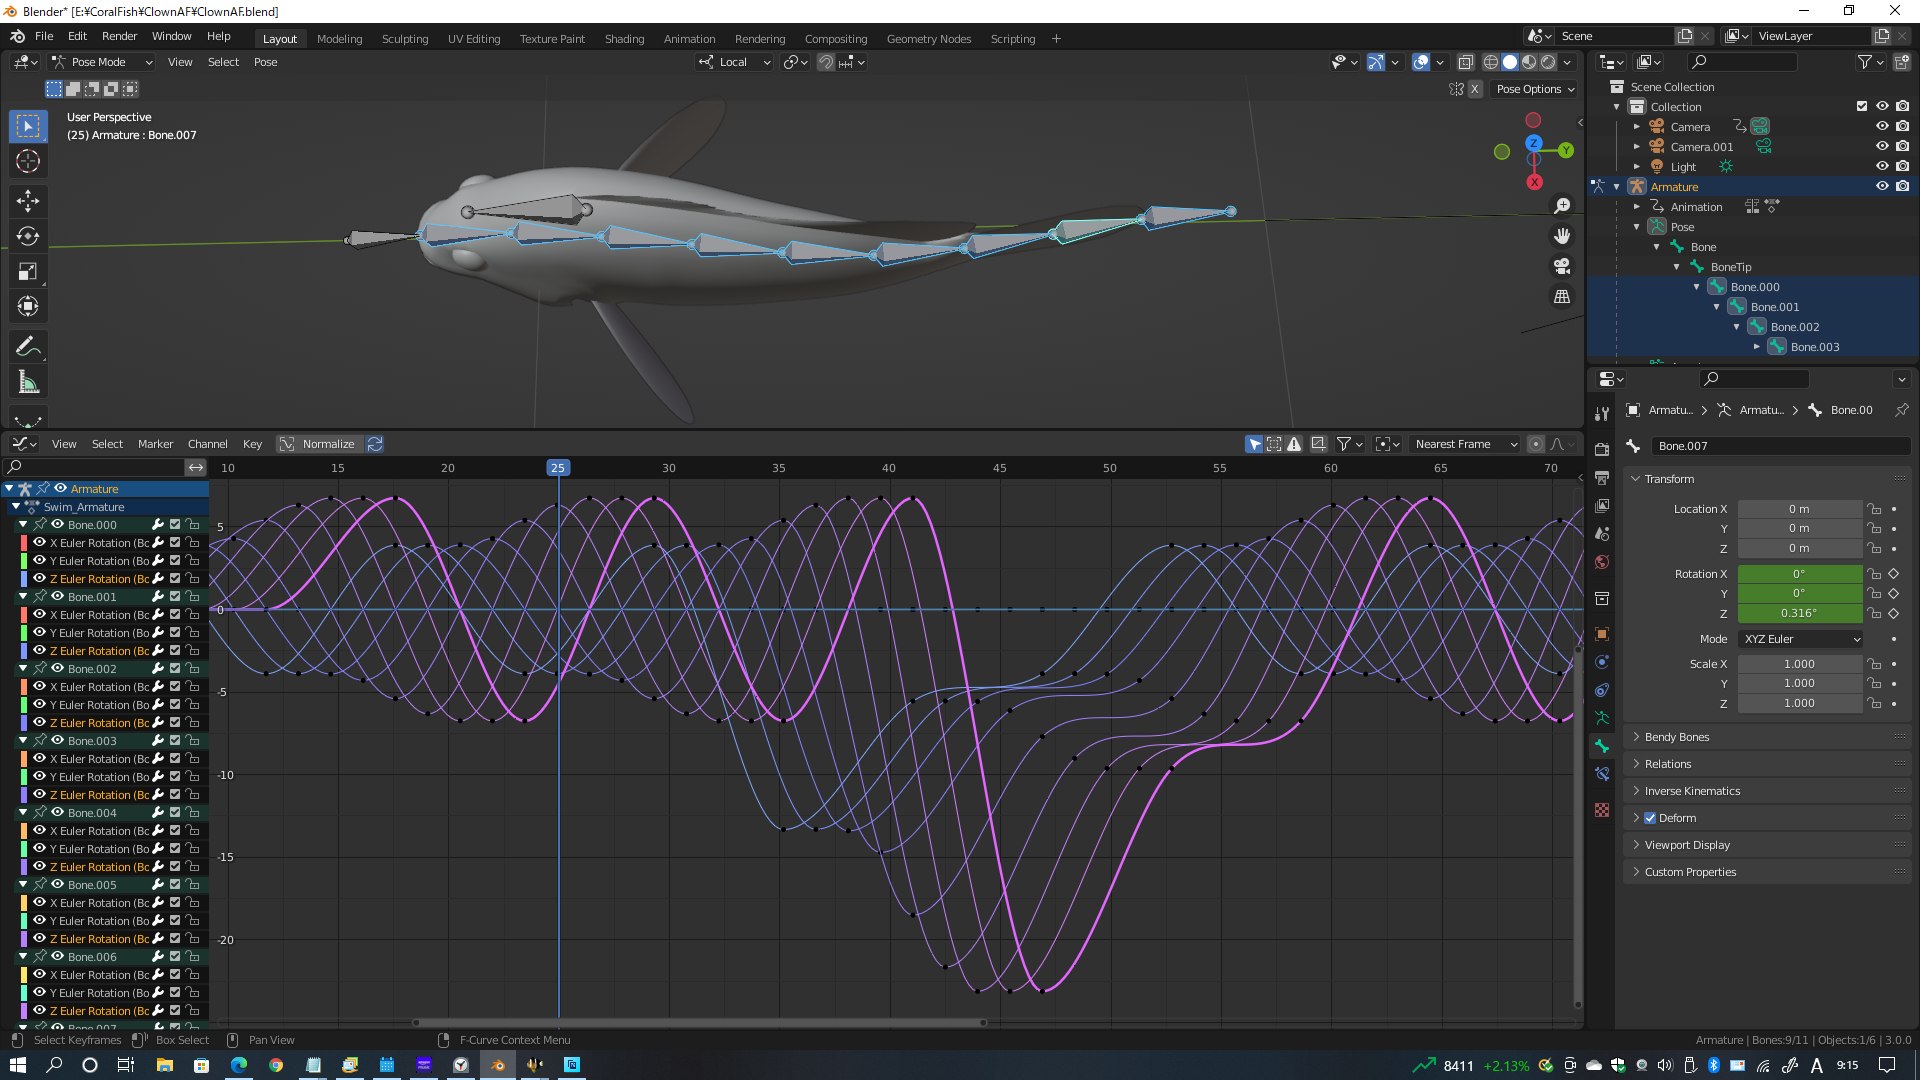
Task: Select the Measure tool
Action: pyautogui.click(x=28, y=383)
